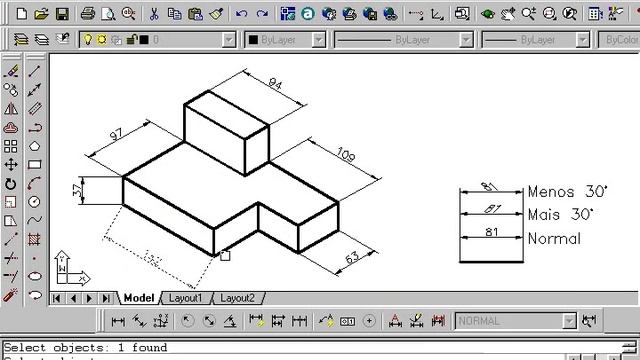Open the UCS flyout icon

[437, 14]
